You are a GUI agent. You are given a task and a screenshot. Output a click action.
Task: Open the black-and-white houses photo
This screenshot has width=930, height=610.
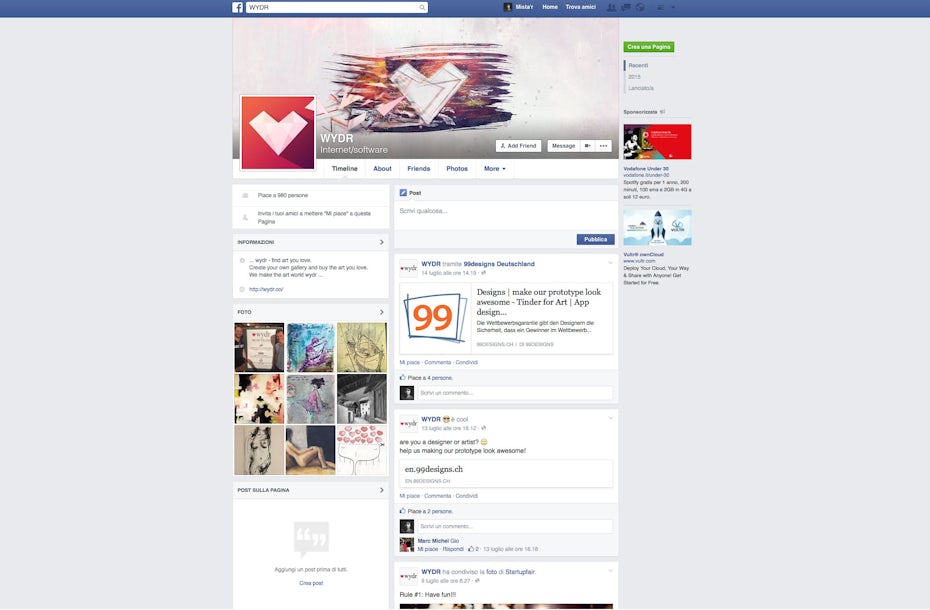point(362,399)
